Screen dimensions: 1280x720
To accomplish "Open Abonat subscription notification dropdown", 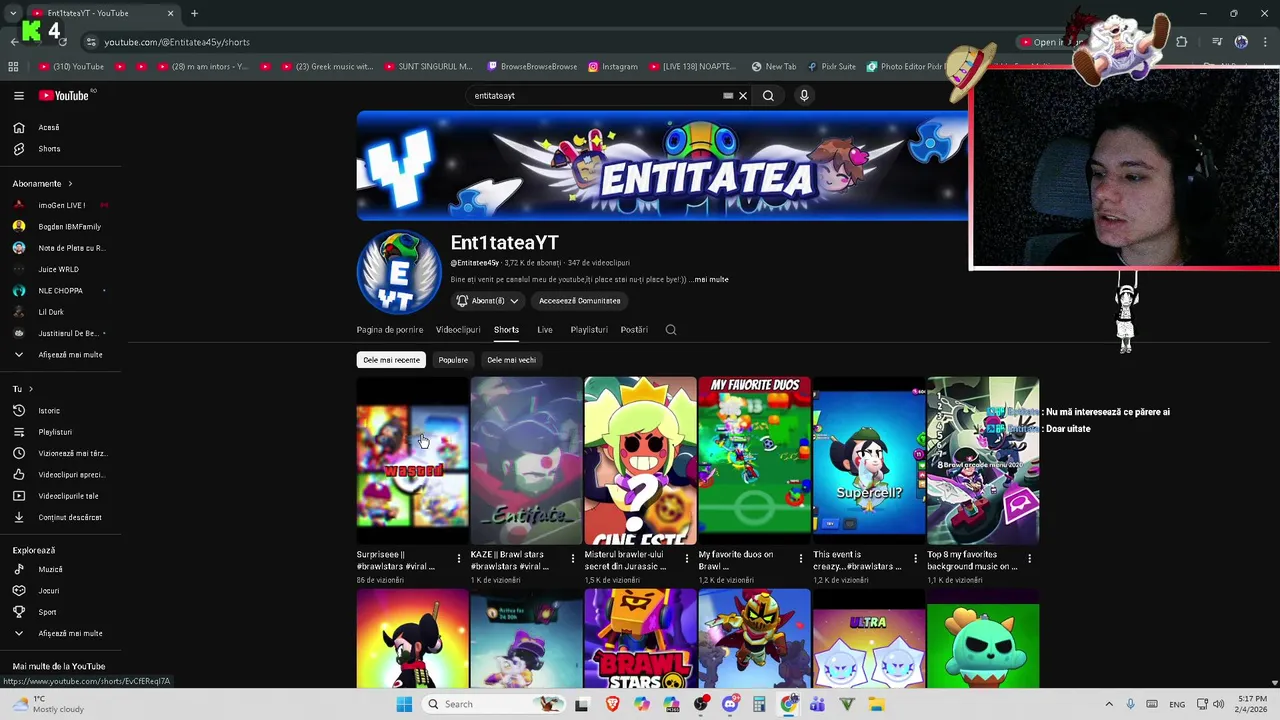I will (x=488, y=301).
